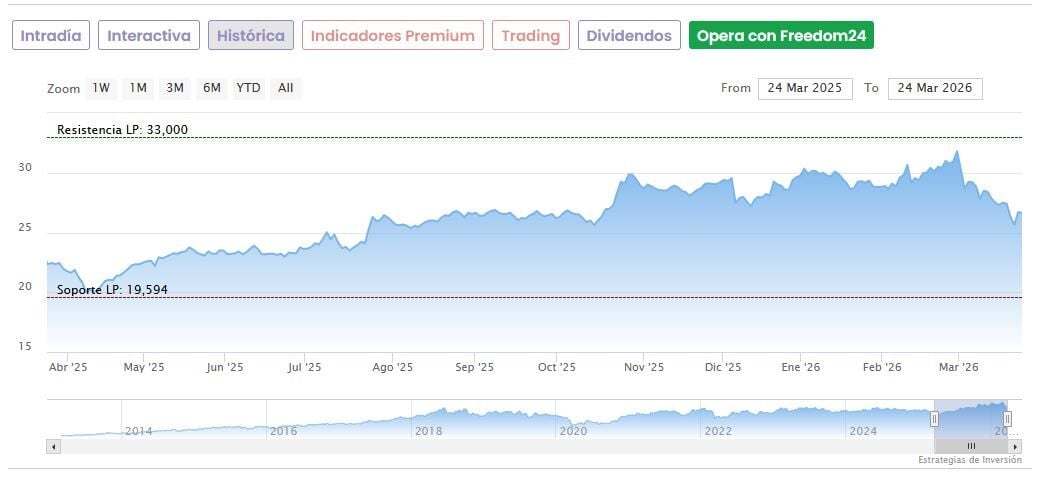Screen dimensions: 1040x477
Task: Click the left range handle in navigator
Action: click(x=935, y=419)
